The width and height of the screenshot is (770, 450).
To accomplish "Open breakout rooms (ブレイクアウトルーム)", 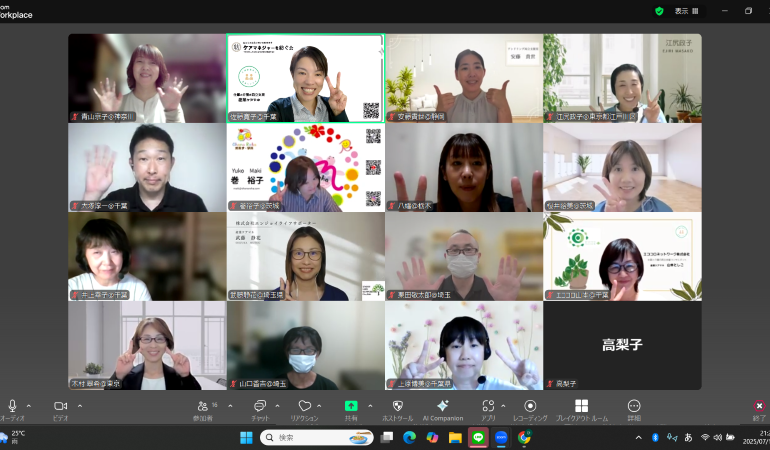I will [x=581, y=406].
